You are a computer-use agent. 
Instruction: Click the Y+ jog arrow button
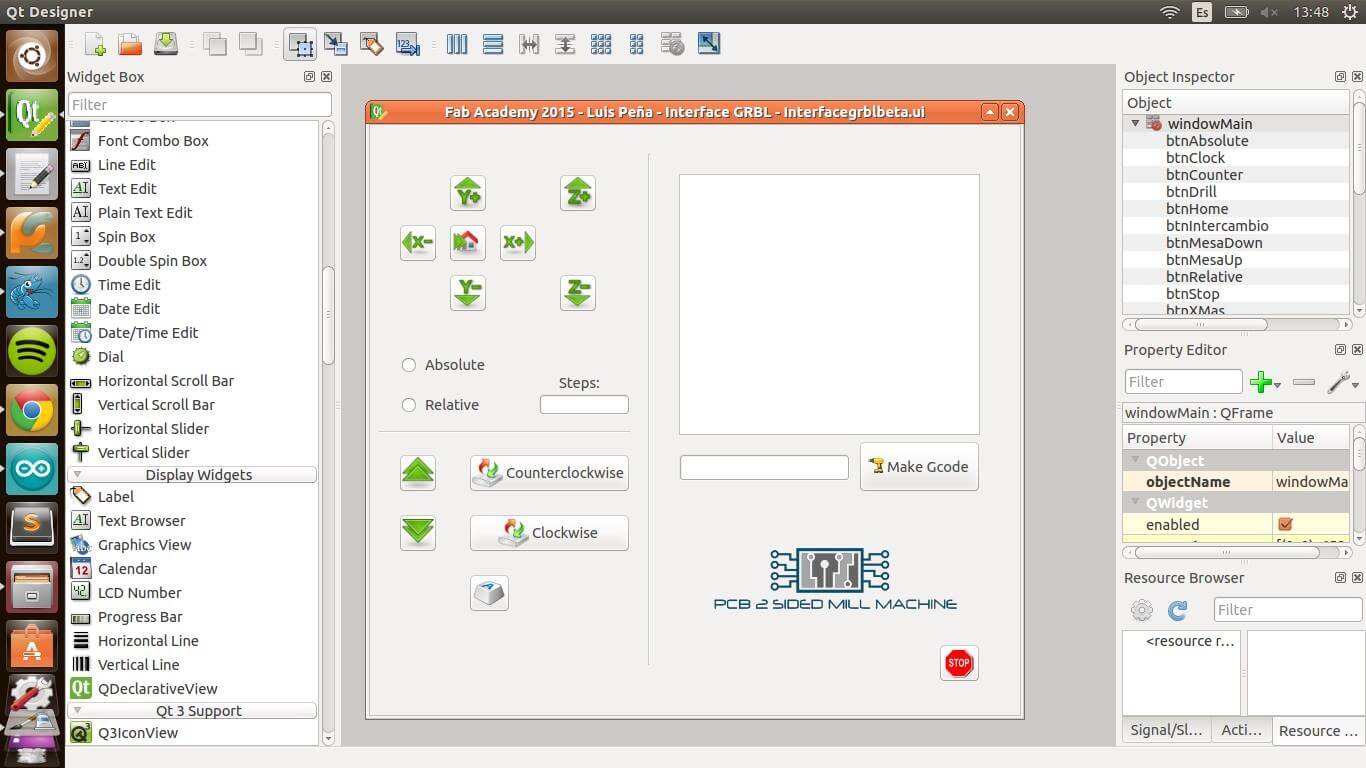(468, 193)
